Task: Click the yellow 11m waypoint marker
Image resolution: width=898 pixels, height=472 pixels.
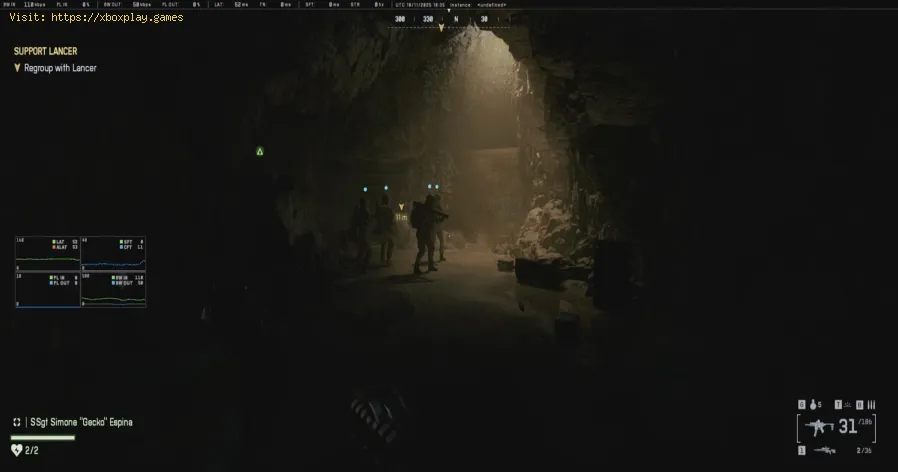Action: pos(402,207)
